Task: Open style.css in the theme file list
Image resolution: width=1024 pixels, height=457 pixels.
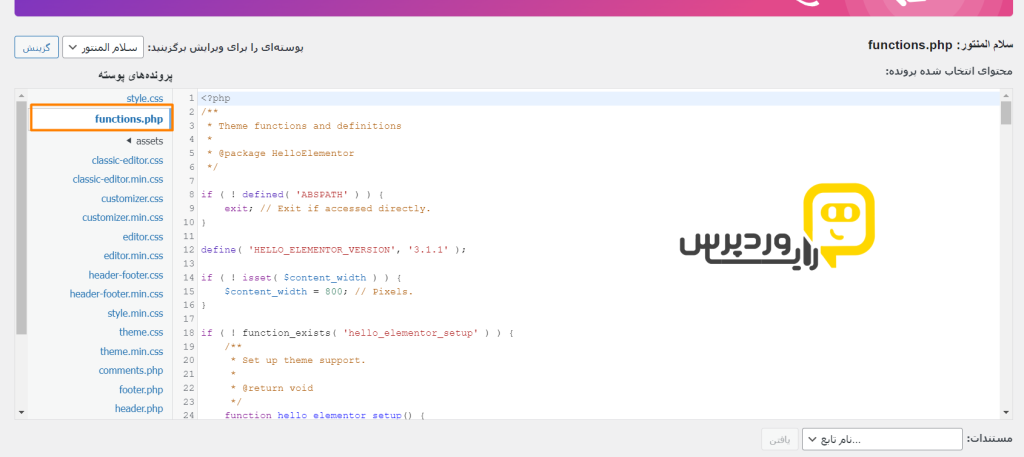Action: coord(144,99)
